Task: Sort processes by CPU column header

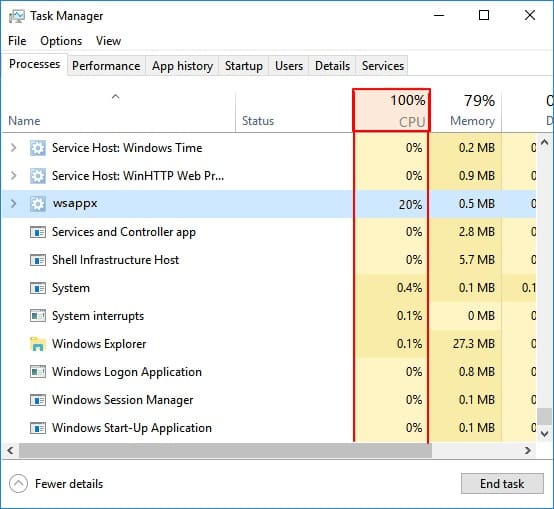Action: pos(391,110)
